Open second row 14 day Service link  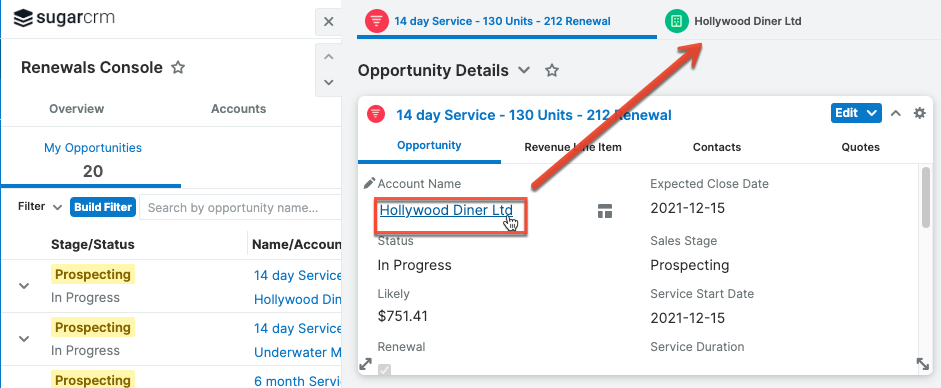tap(297, 328)
